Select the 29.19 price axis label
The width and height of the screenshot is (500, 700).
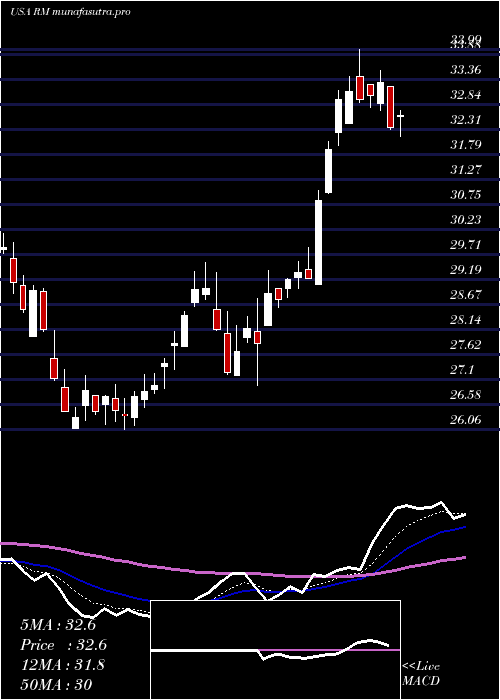pyautogui.click(x=466, y=270)
